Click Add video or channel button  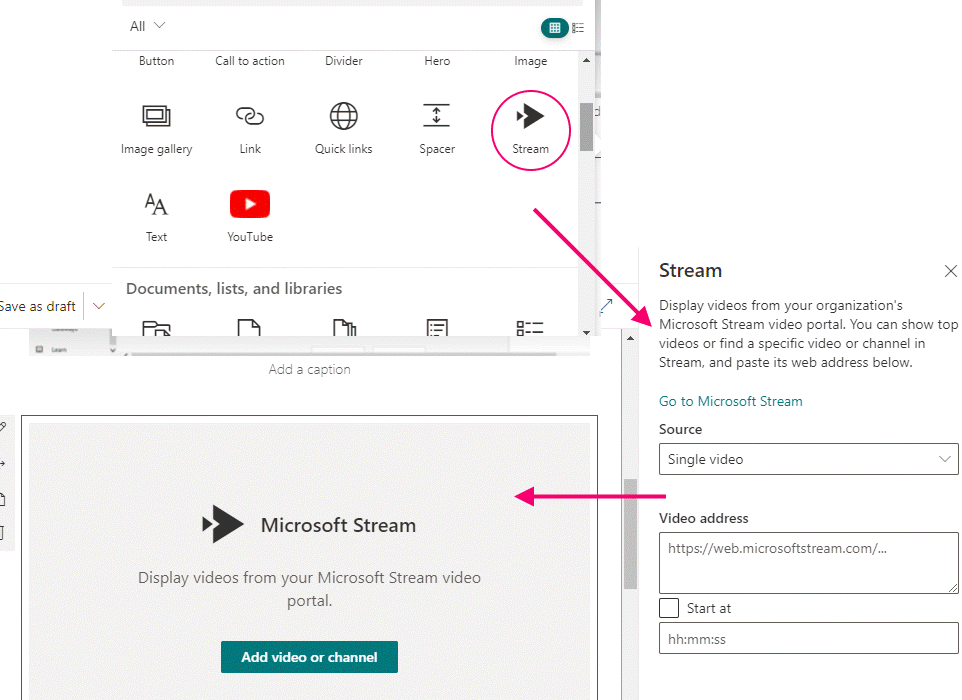pos(309,657)
